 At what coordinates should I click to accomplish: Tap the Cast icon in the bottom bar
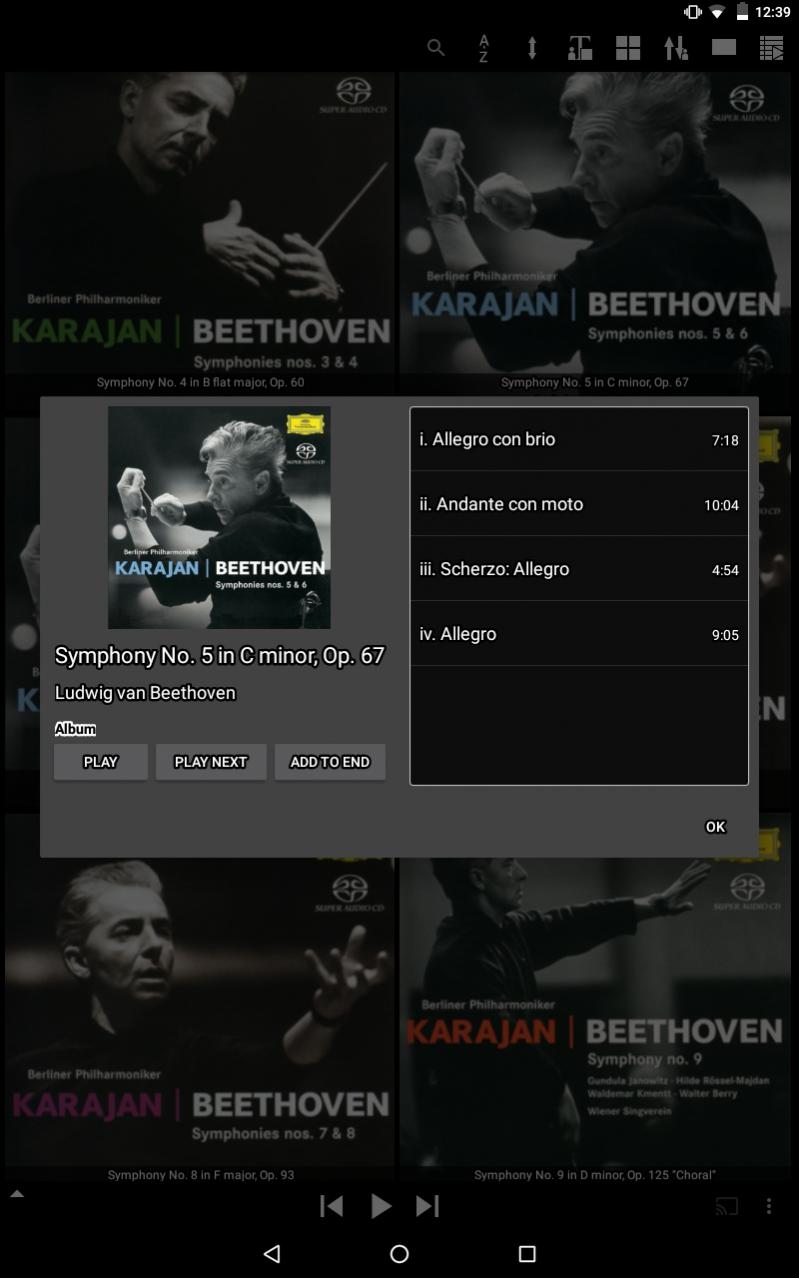[x=727, y=1206]
